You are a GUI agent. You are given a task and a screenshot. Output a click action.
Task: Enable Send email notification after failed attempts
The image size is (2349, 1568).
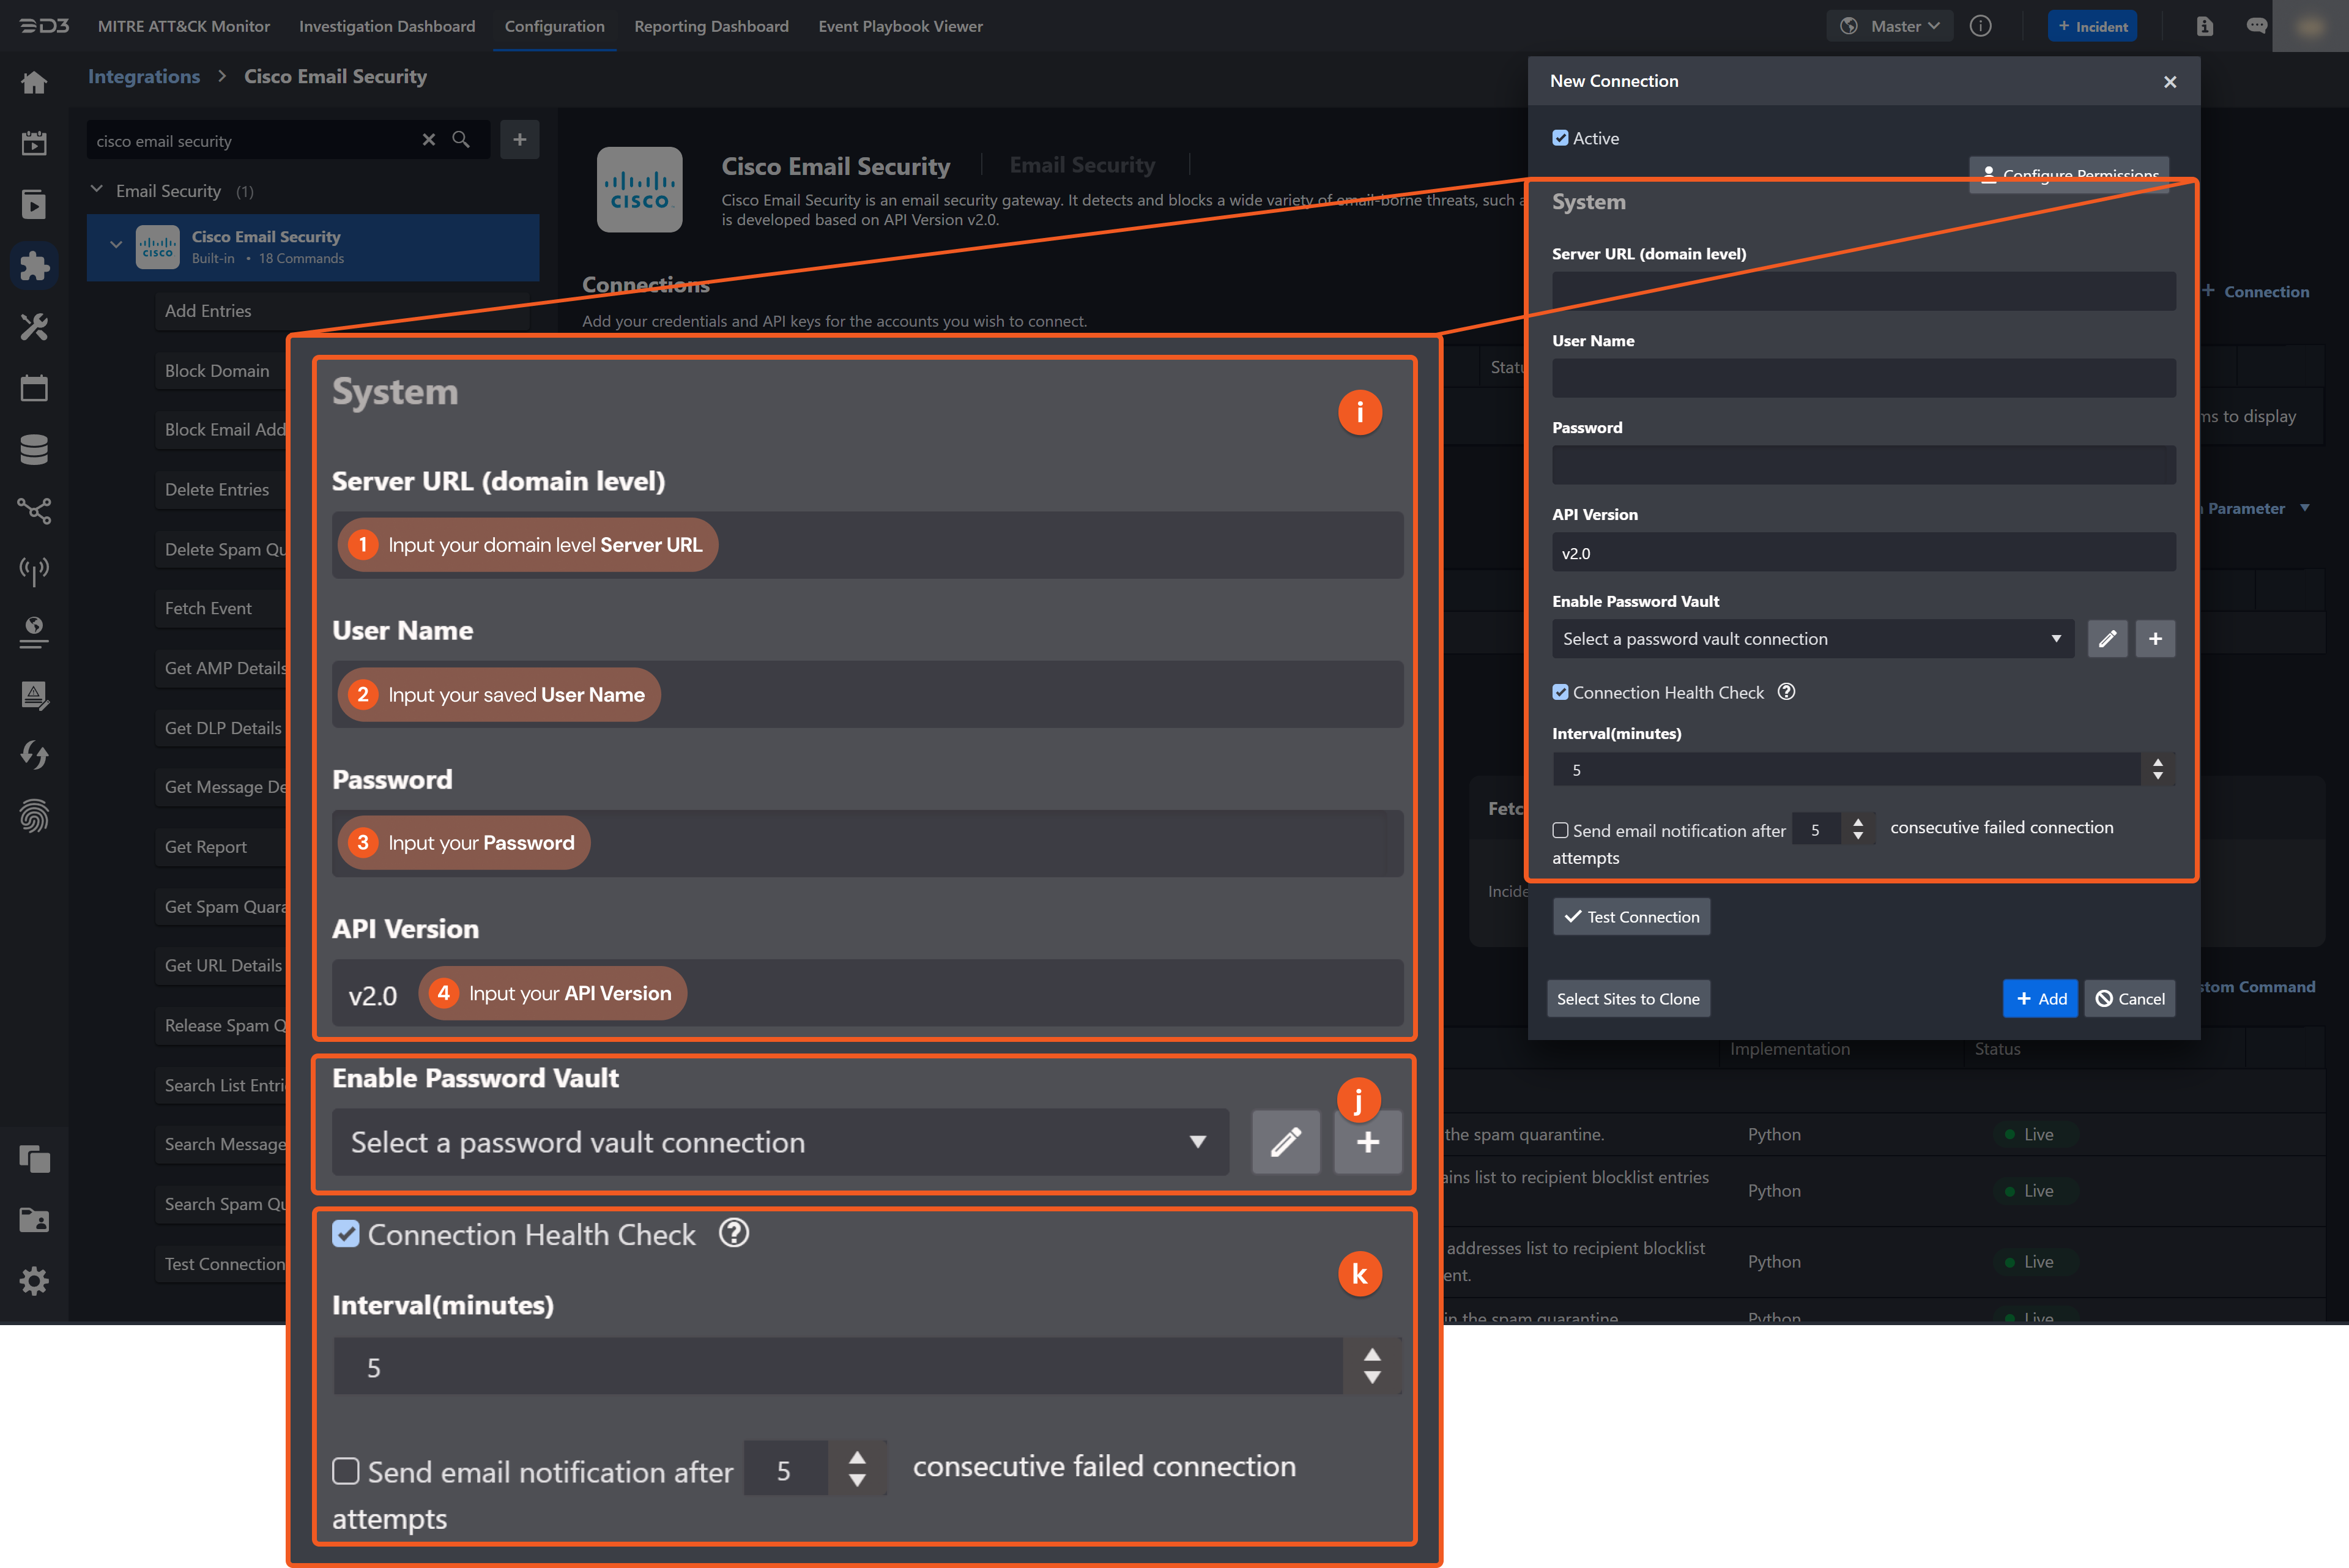click(x=1560, y=830)
